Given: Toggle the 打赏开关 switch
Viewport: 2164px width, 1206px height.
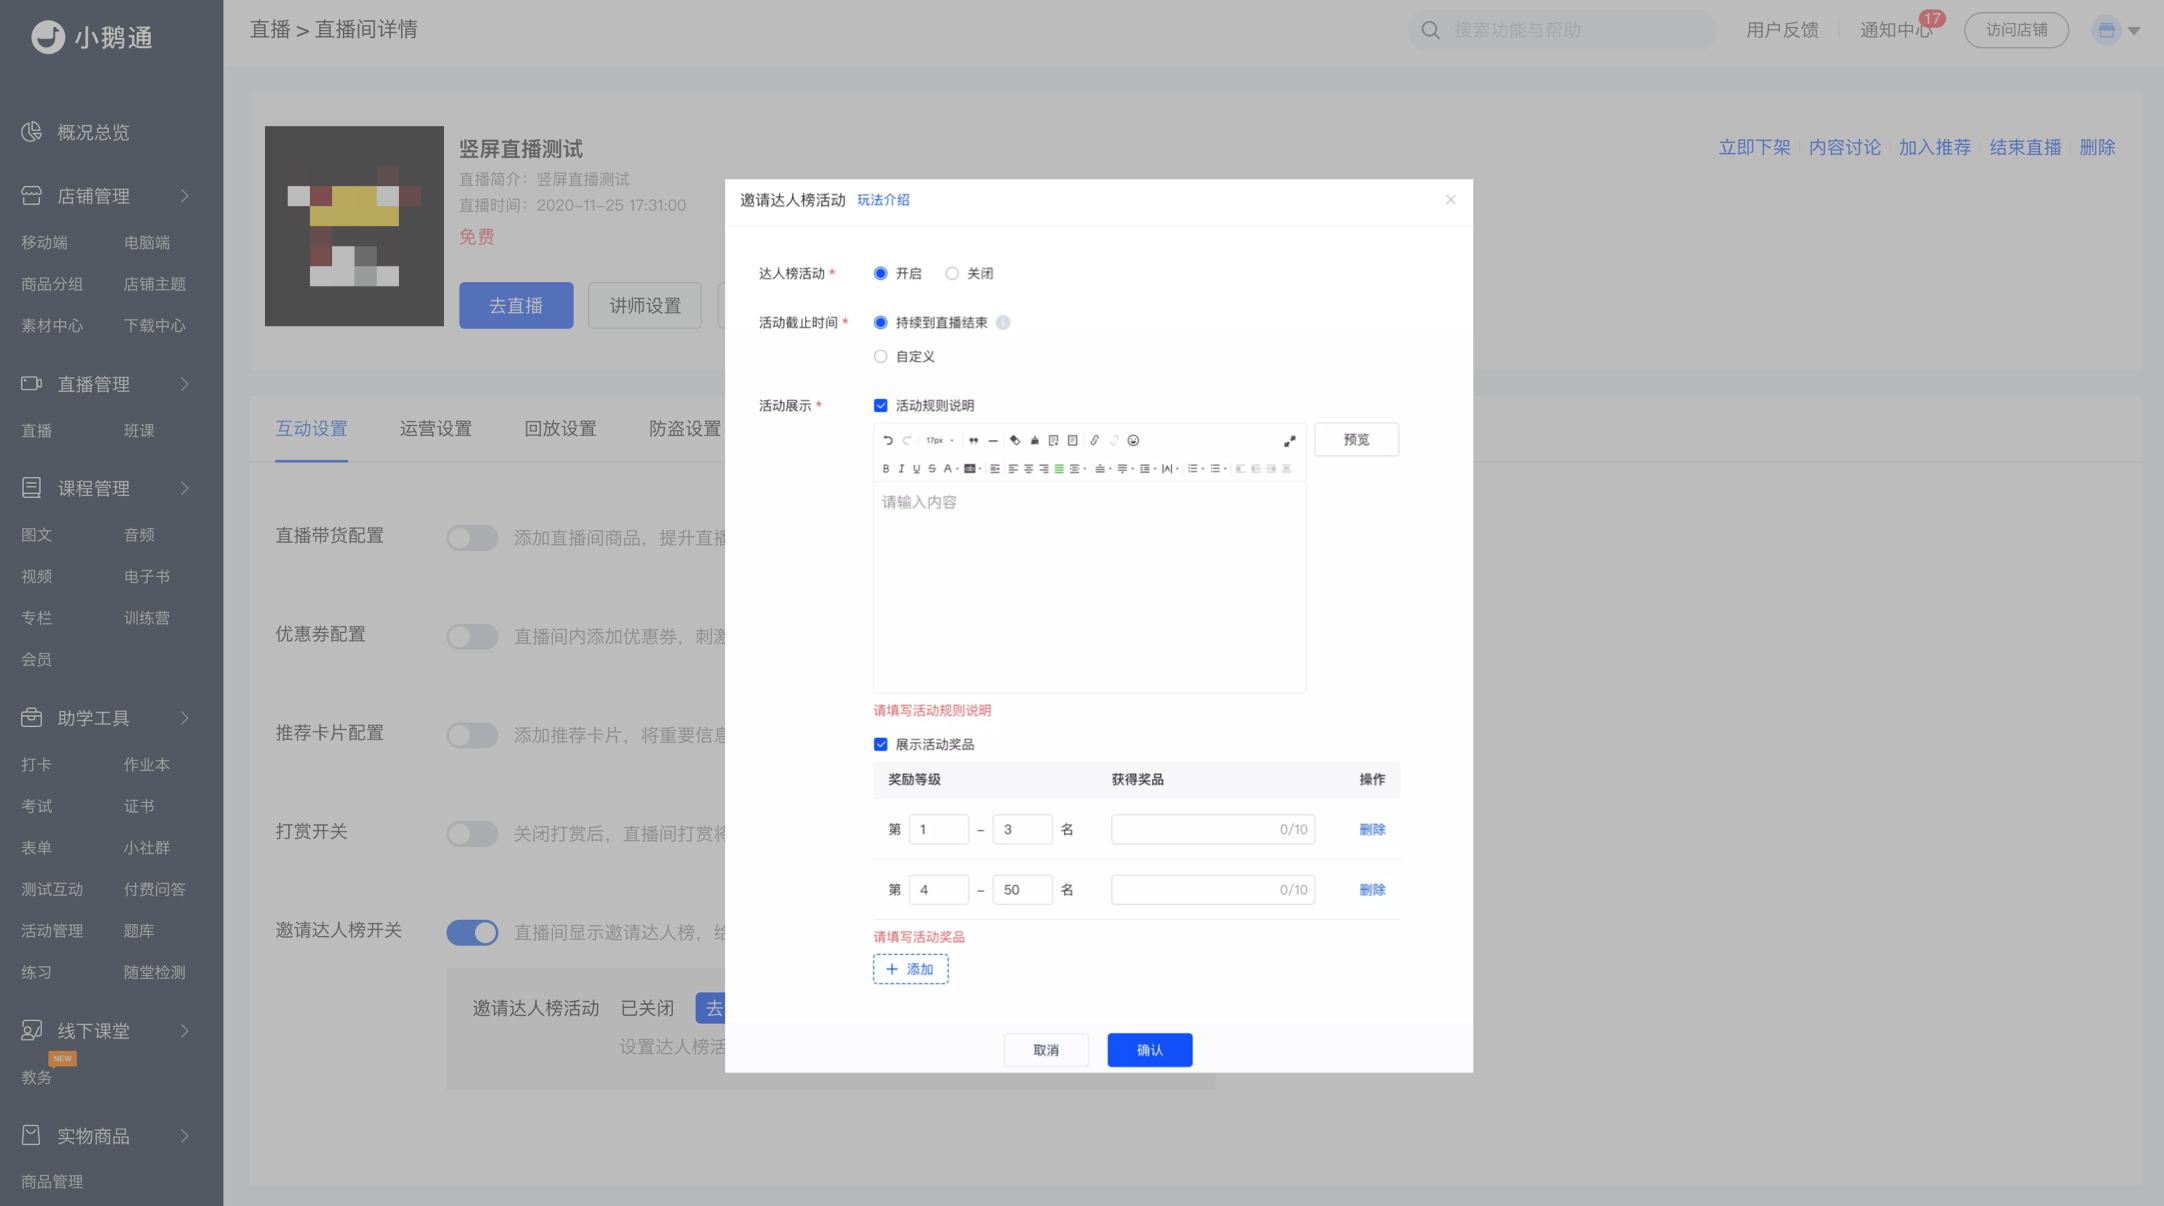Looking at the screenshot, I should tap(472, 834).
